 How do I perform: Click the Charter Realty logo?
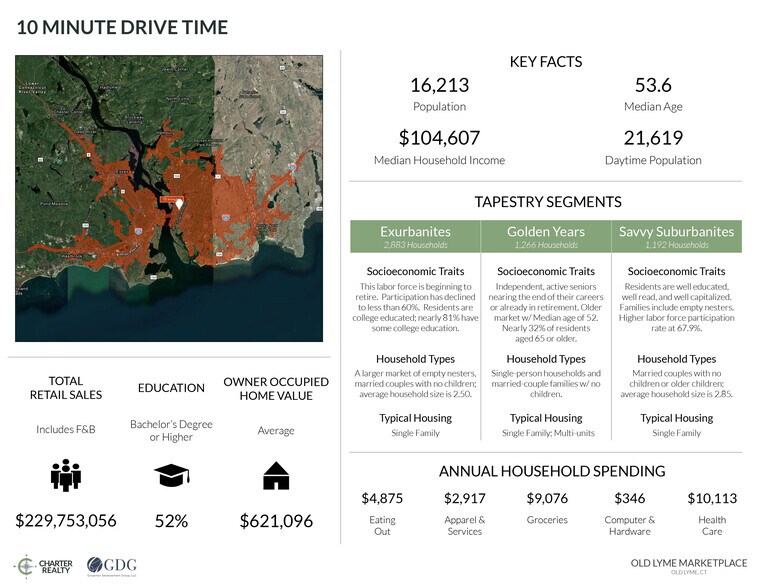click(x=42, y=566)
